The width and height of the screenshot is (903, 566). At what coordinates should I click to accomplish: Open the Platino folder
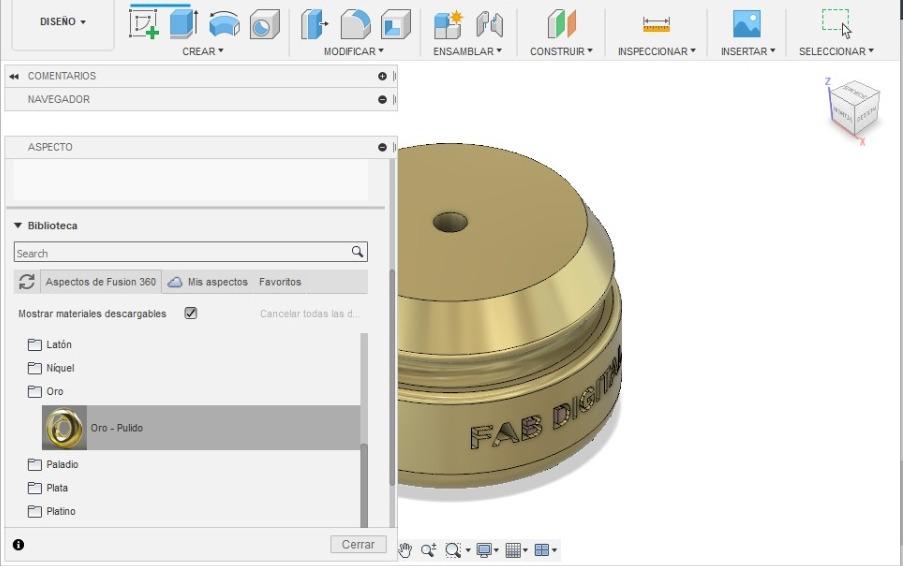[x=52, y=511]
